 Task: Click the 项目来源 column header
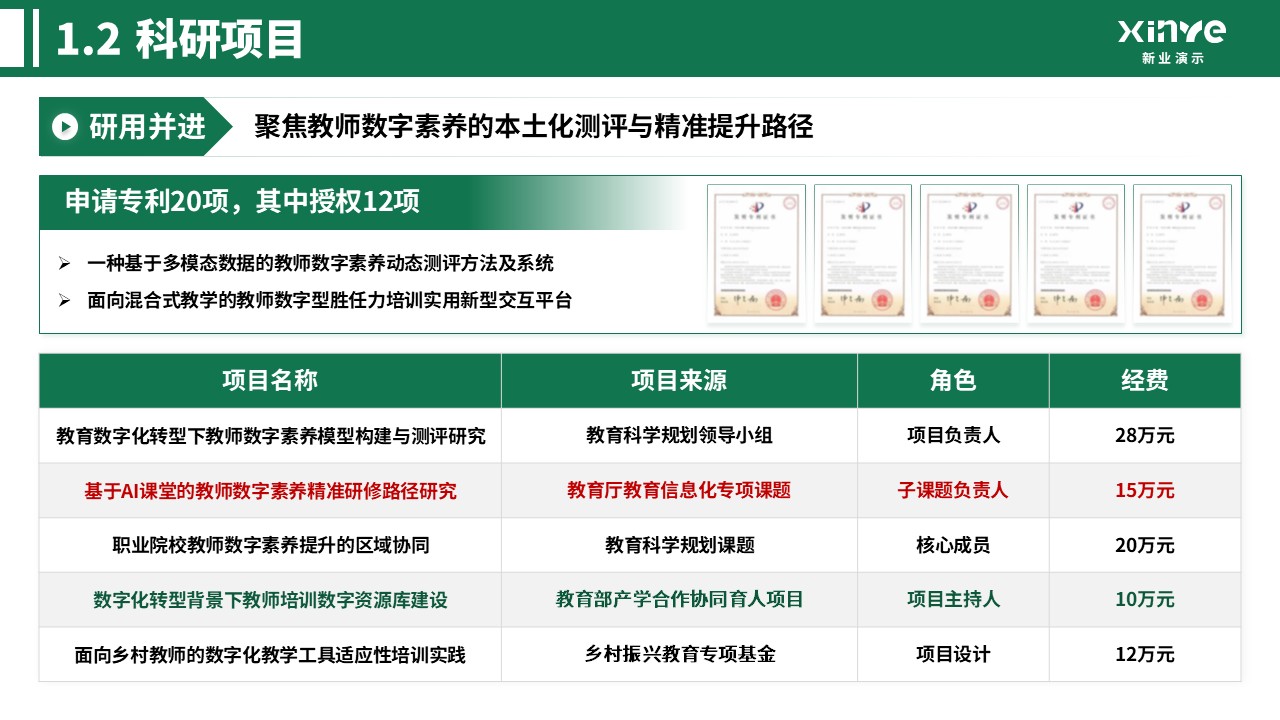679,380
